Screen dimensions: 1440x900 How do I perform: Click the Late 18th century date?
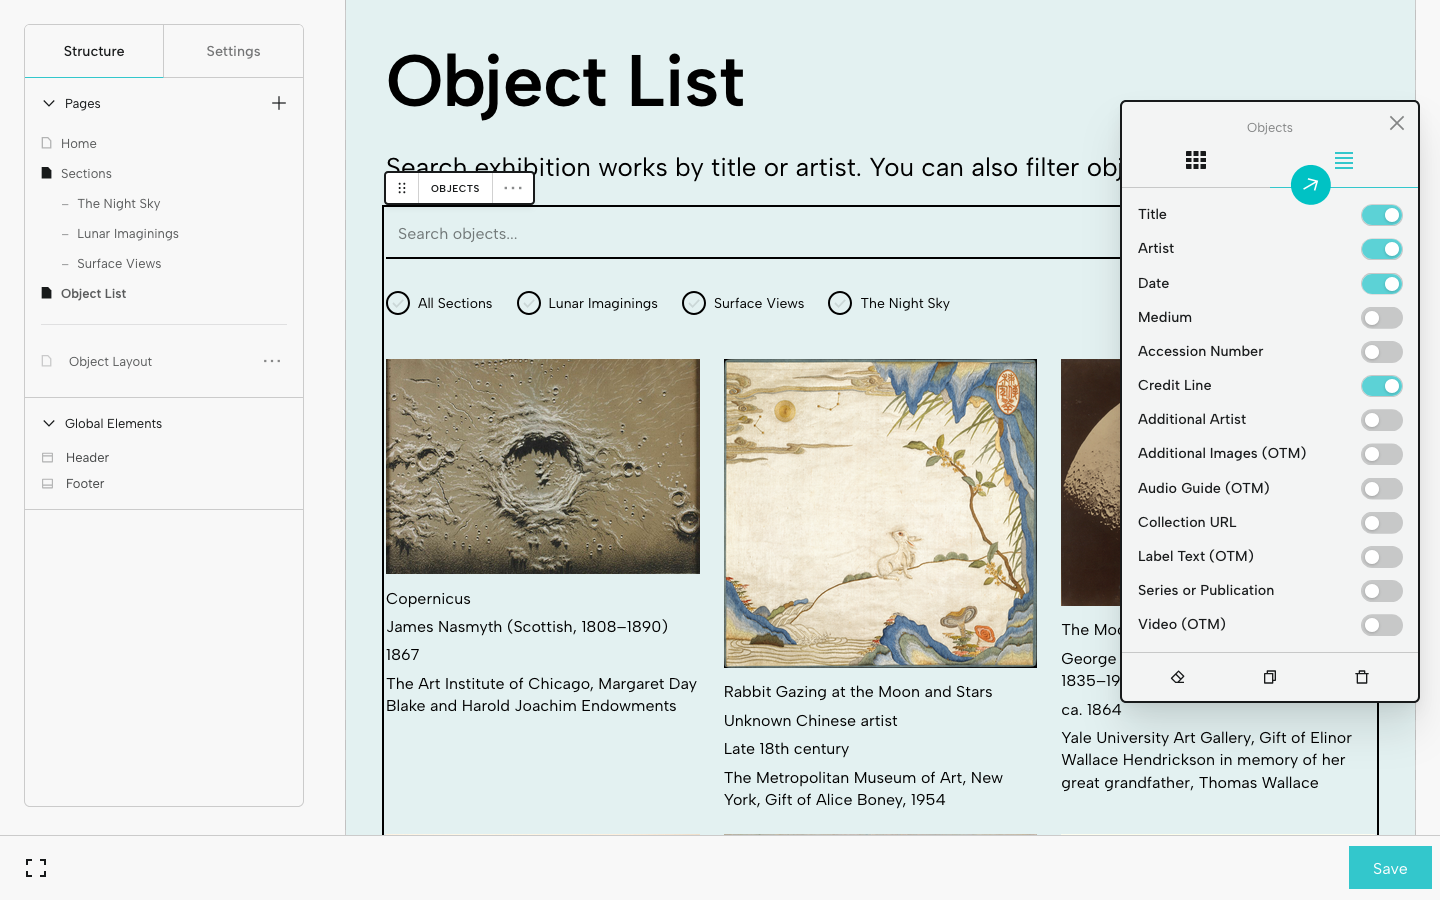(786, 749)
